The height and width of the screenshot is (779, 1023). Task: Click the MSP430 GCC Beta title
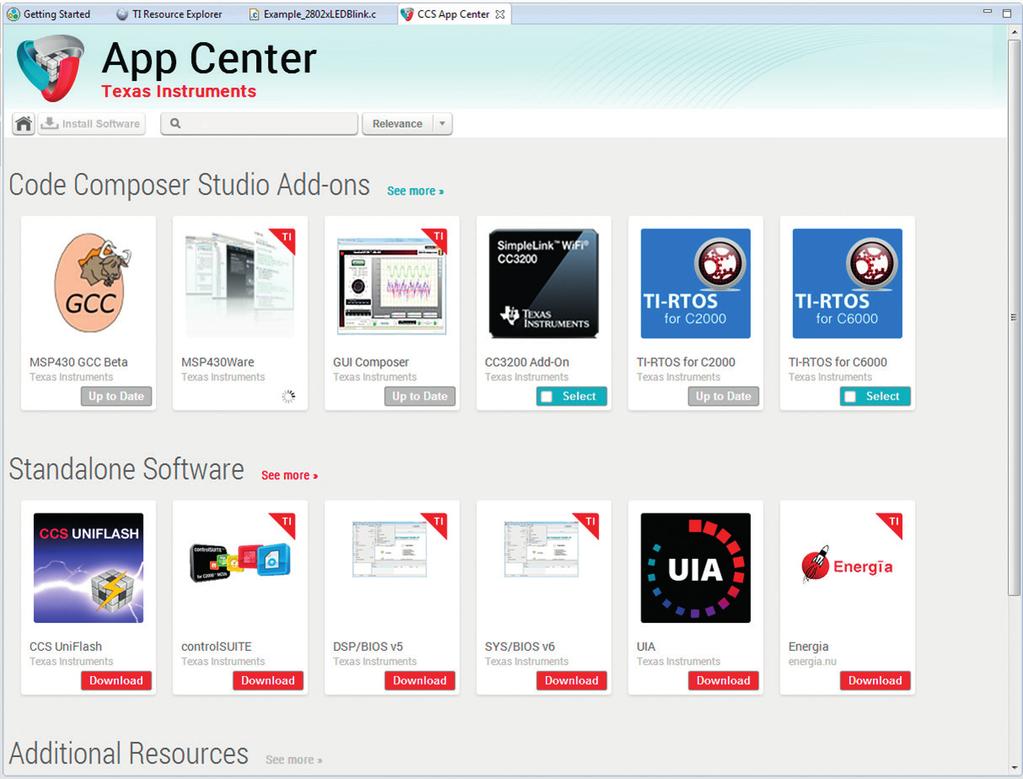tap(78, 362)
